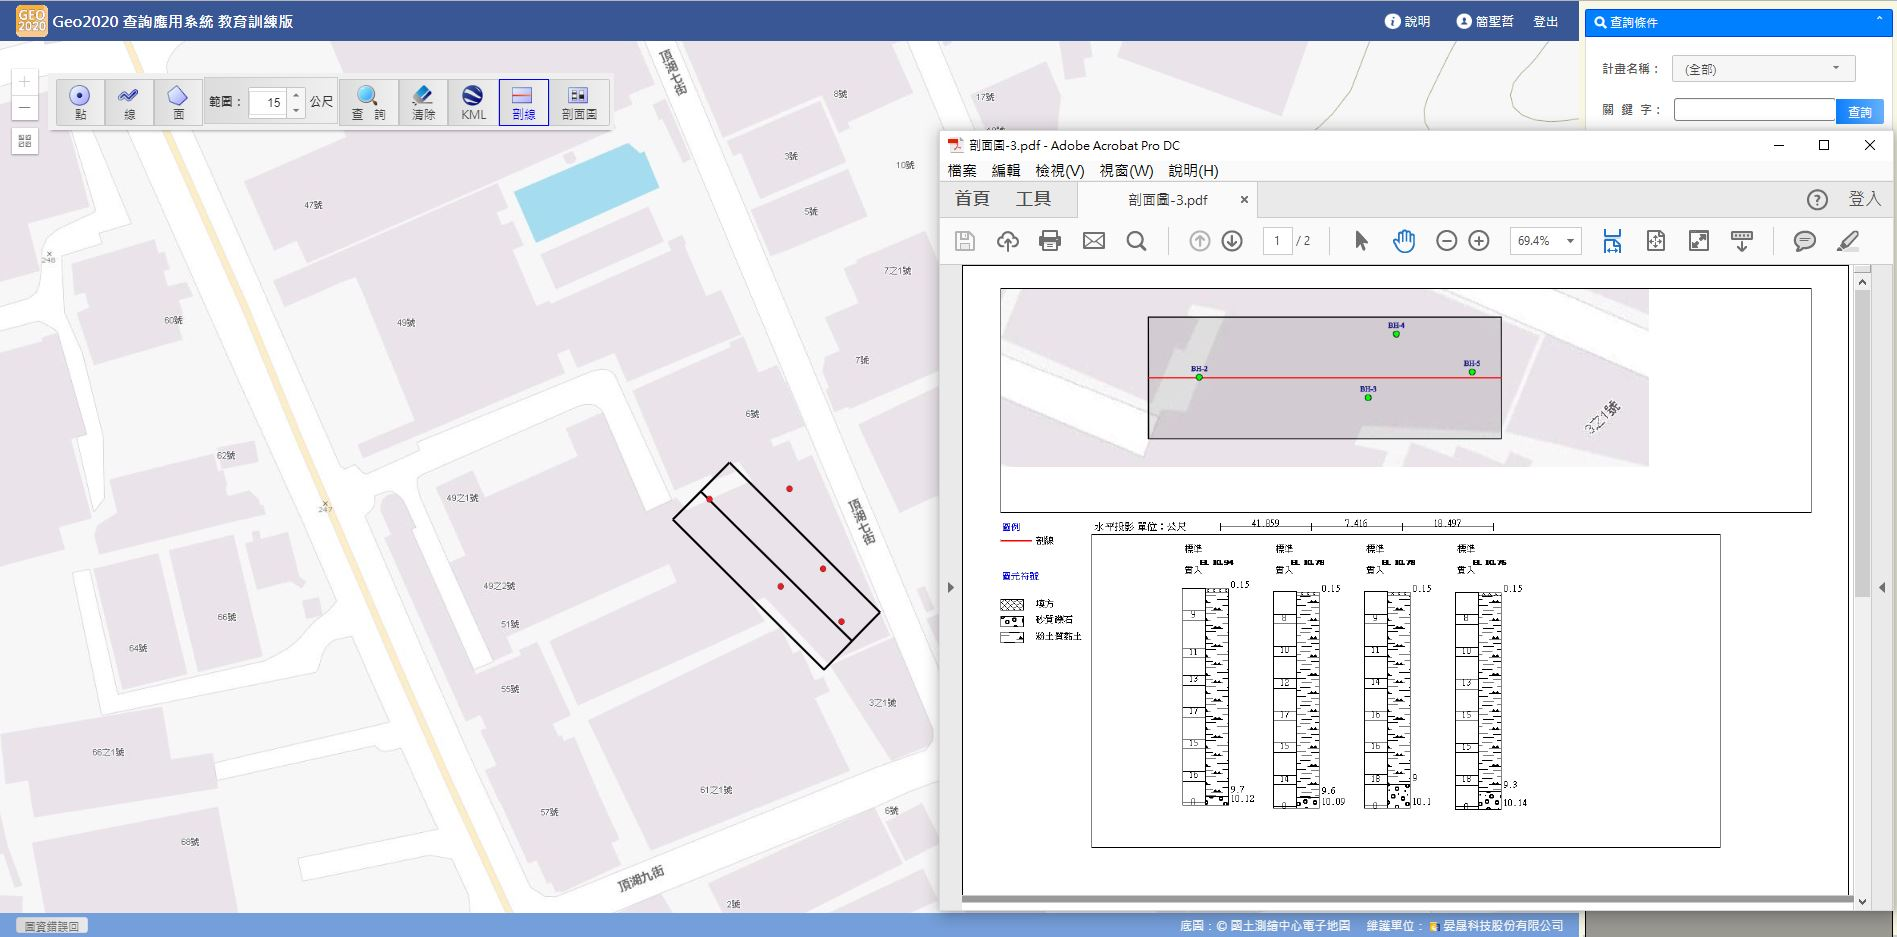Click the 圖資錯誤回 report button
This screenshot has width=1897, height=937.
[51, 926]
